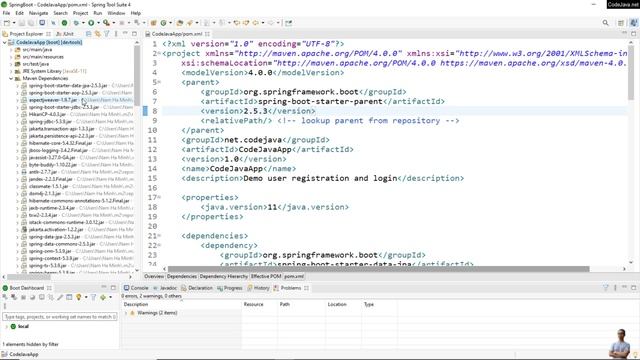Click the Boot Dashboard open console icon
Screen dimensions: 640x360
click(x=42, y=297)
